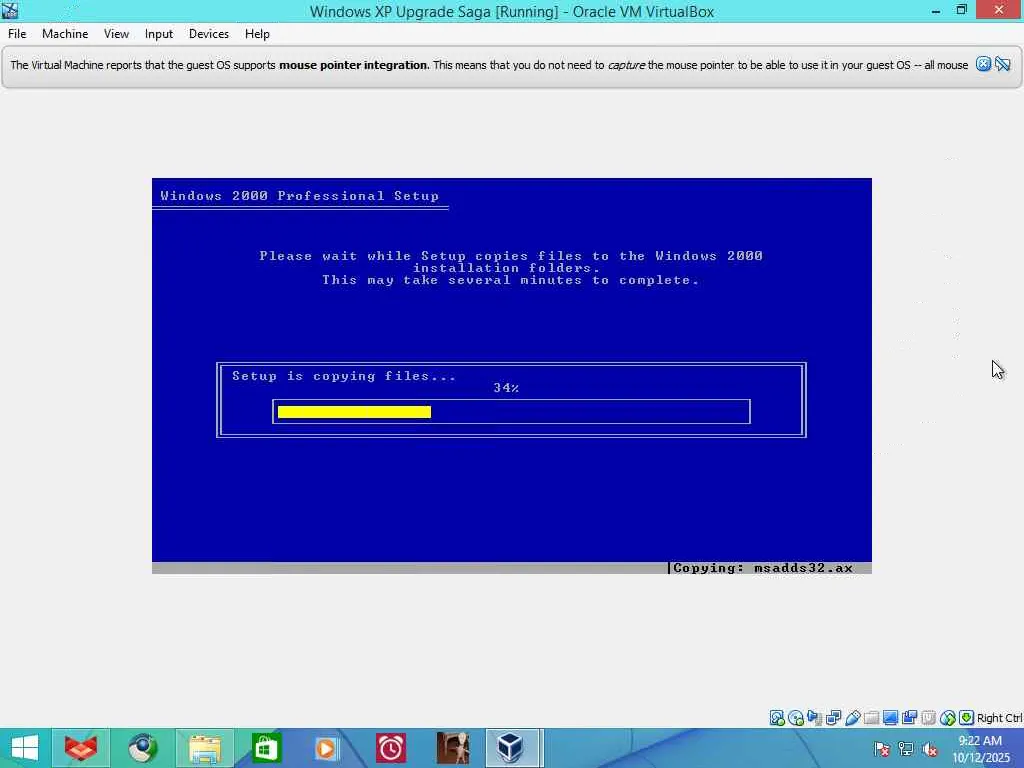This screenshot has height=768, width=1024.
Task: Open the Windows Start button
Action: pyautogui.click(x=25, y=748)
